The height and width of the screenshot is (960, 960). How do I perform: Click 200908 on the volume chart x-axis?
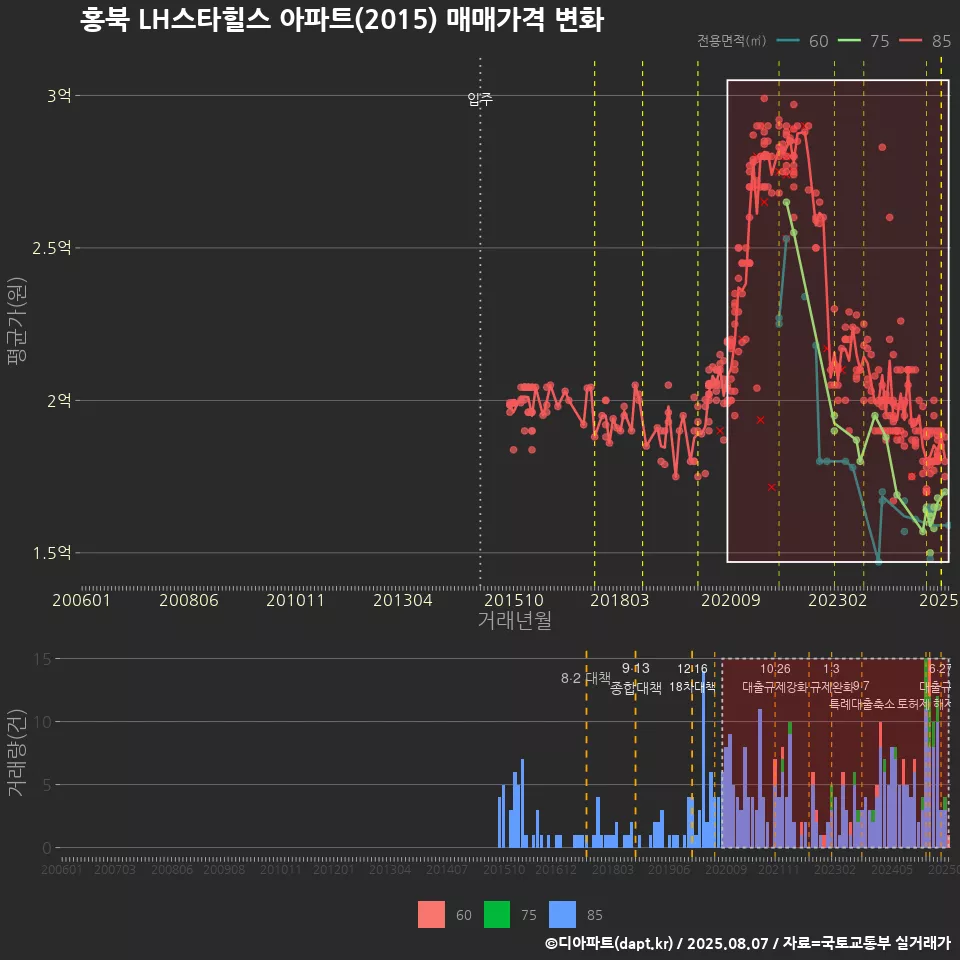224,869
